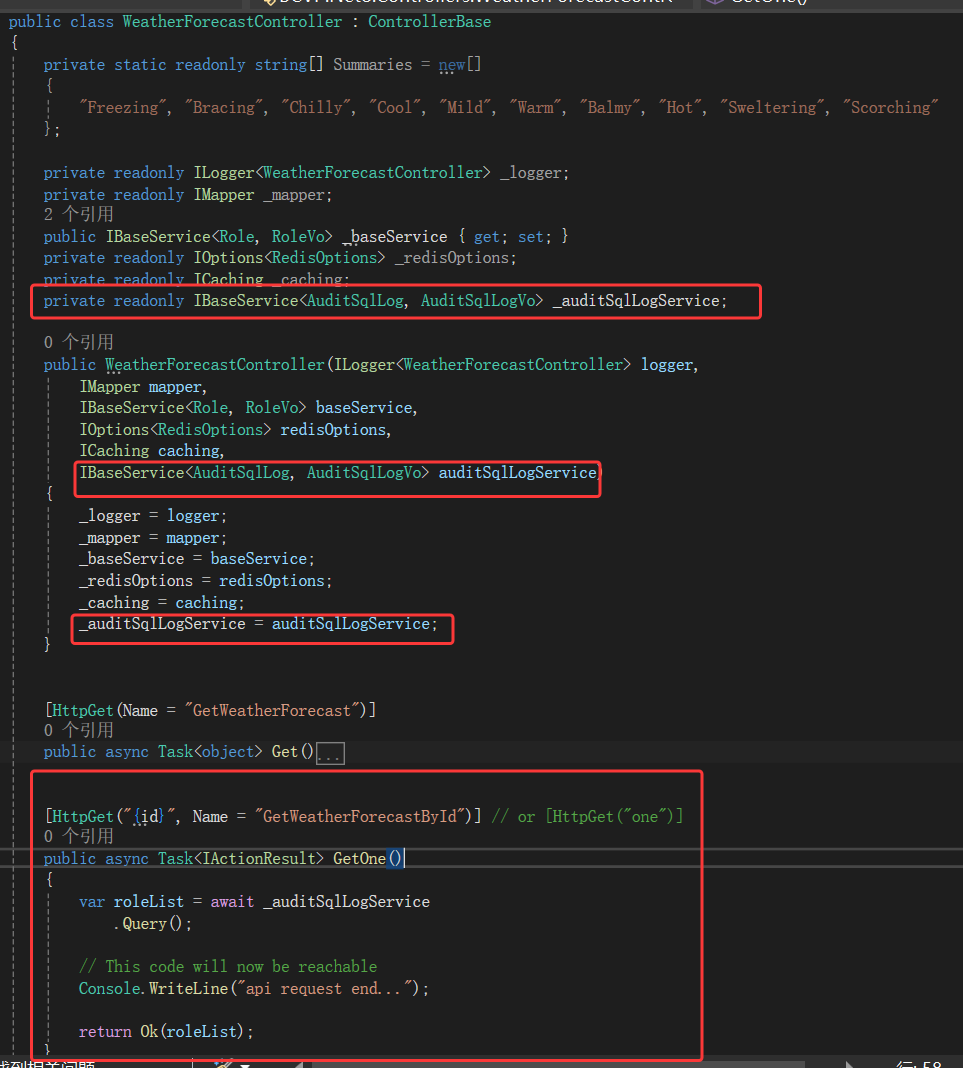Click the "Mild" string literal
The image size is (963, 1068).
tap(466, 108)
